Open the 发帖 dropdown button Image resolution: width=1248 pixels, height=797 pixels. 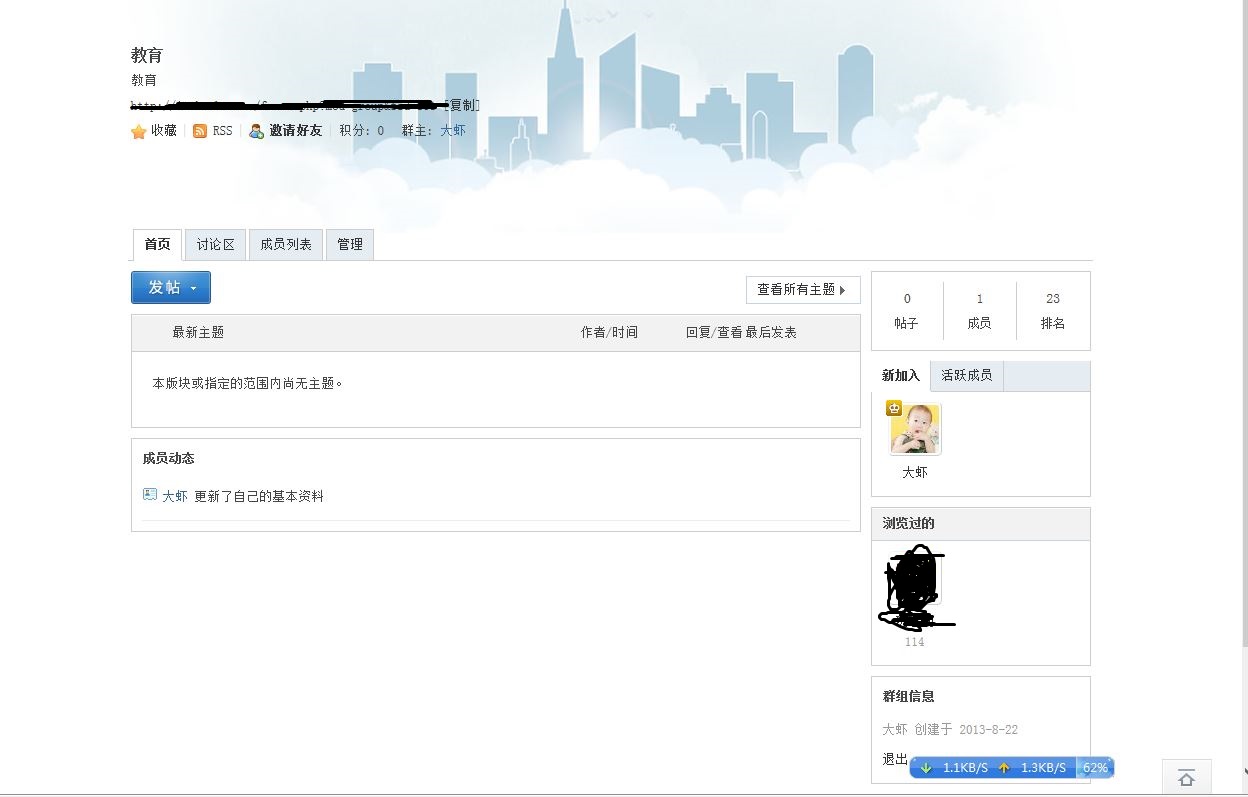coord(171,287)
